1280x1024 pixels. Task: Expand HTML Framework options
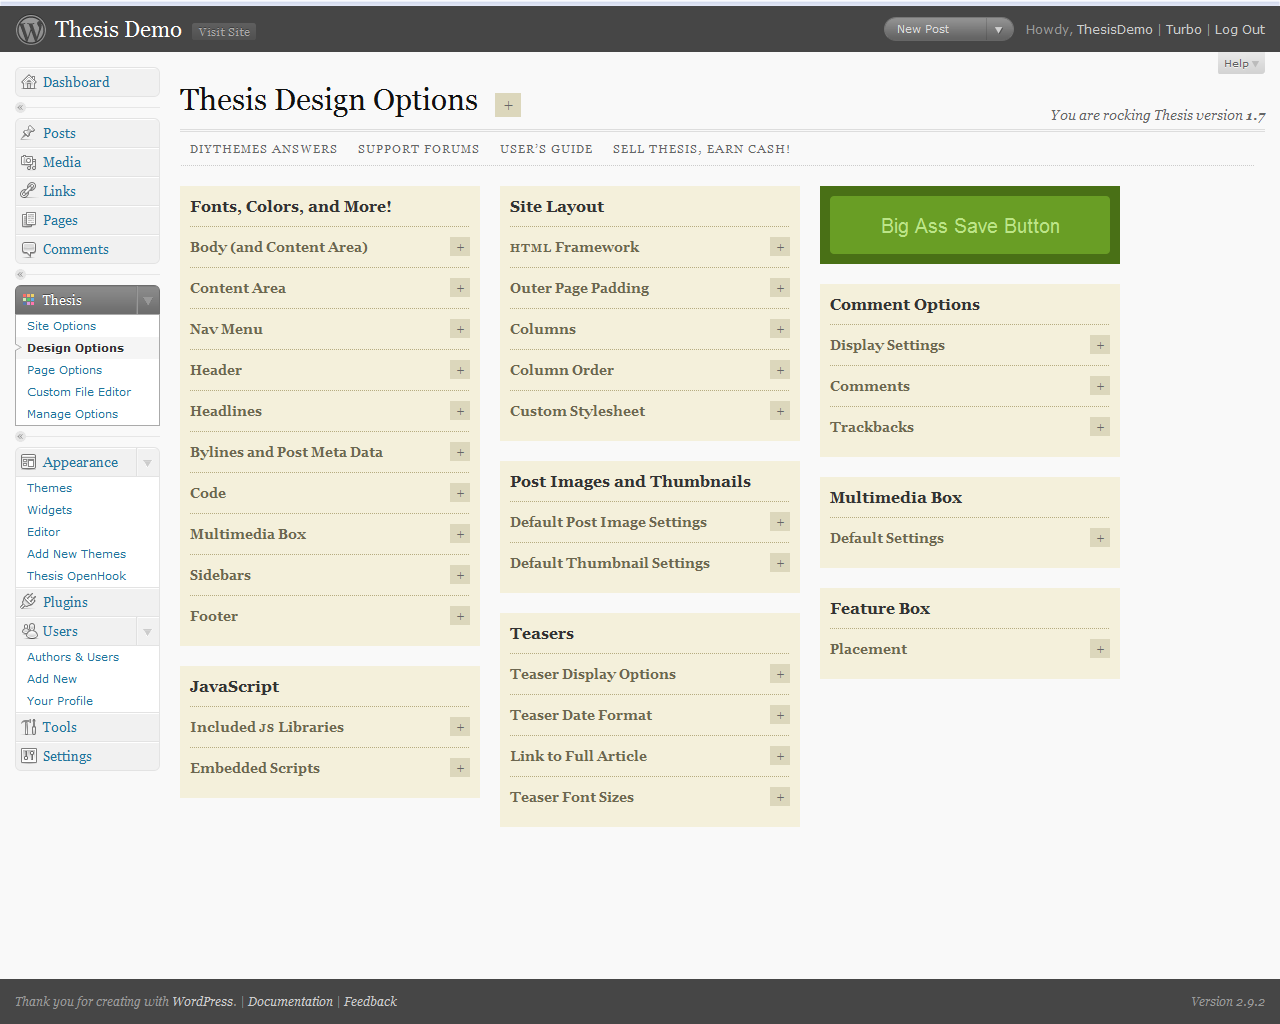pos(780,247)
